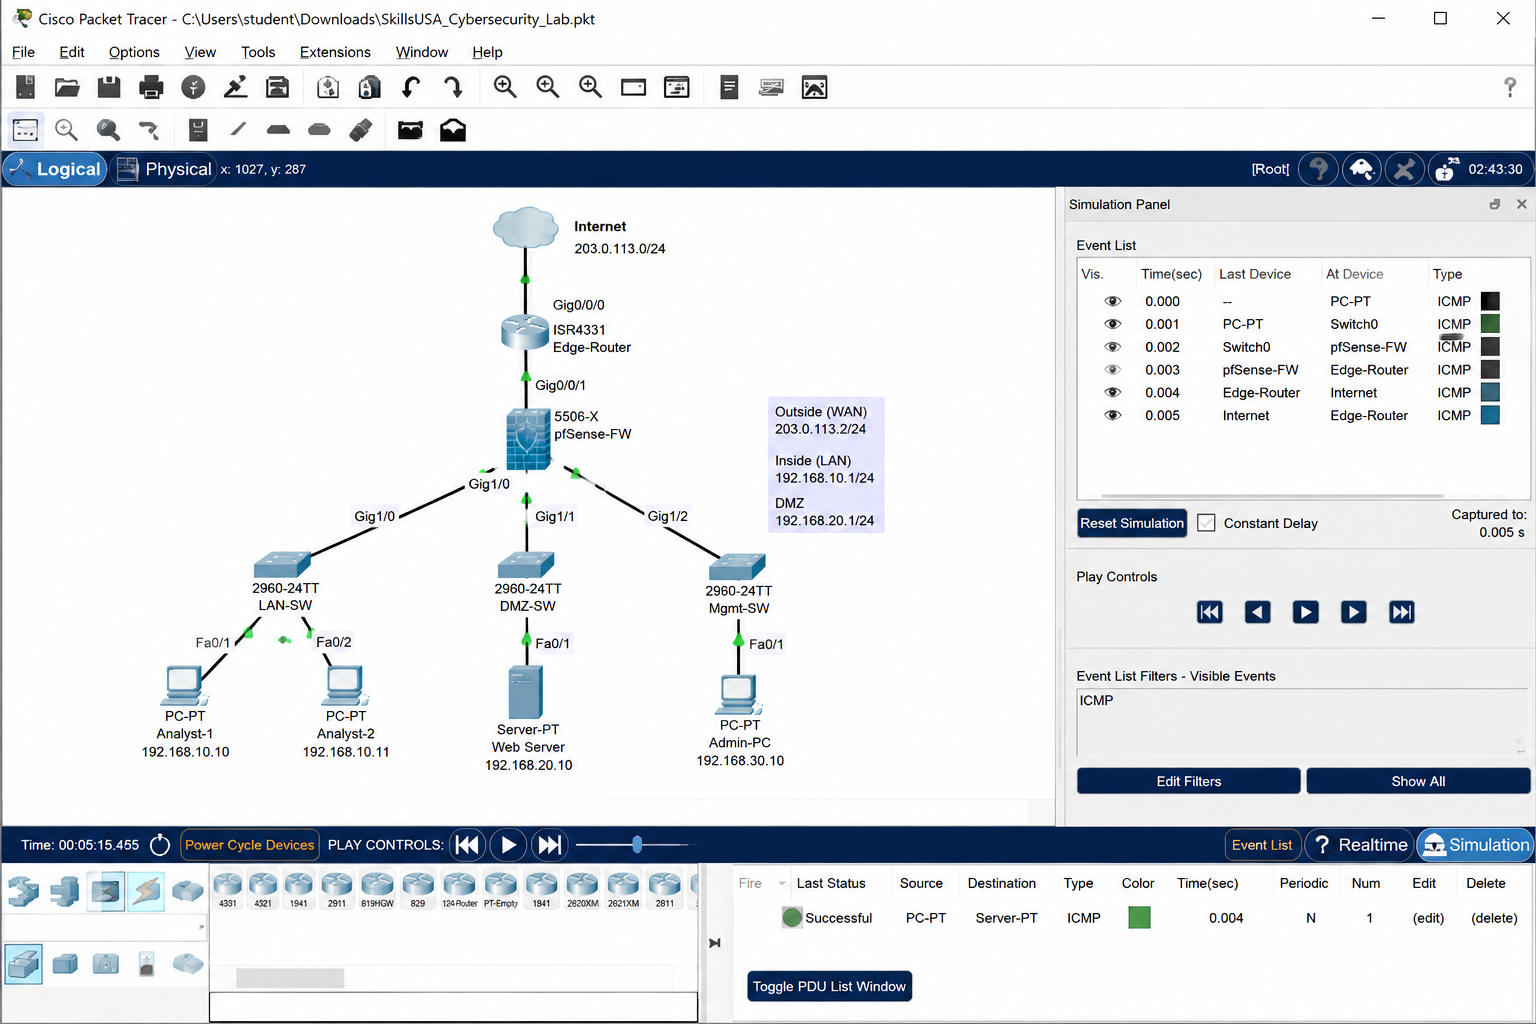Click Toggle PDU List Window button
Viewport: 1536px width, 1024px height.
tap(829, 986)
